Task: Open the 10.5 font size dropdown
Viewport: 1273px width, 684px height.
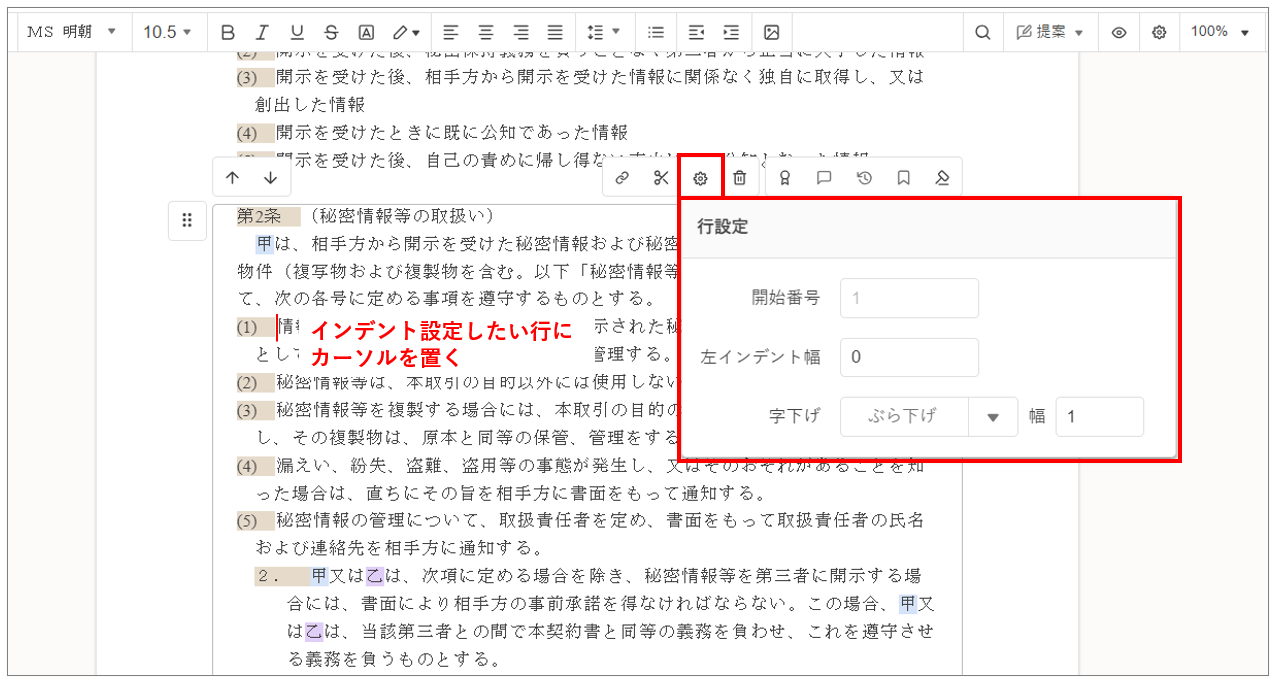Action: [x=167, y=32]
